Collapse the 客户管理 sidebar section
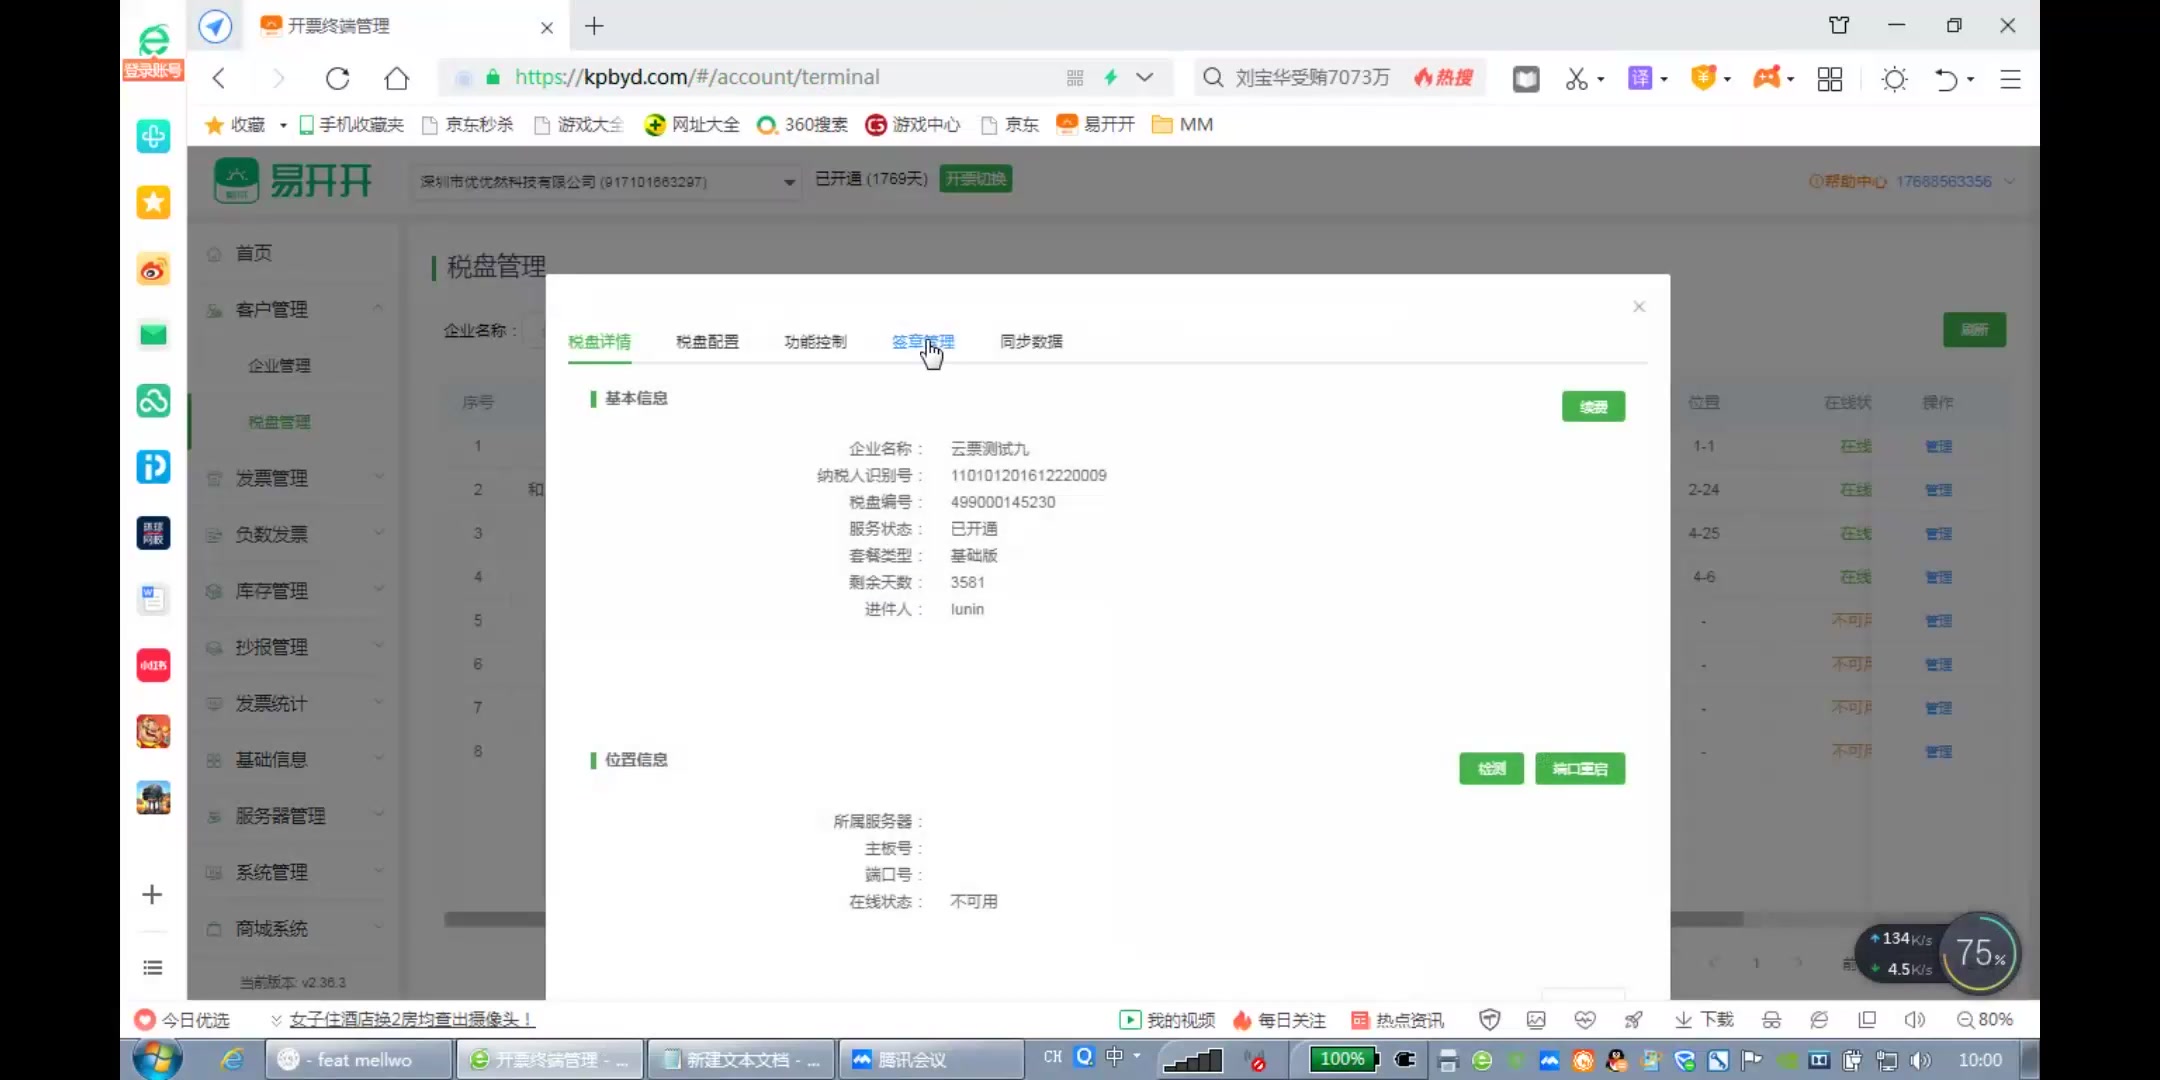This screenshot has height=1080, width=2160. click(294, 309)
